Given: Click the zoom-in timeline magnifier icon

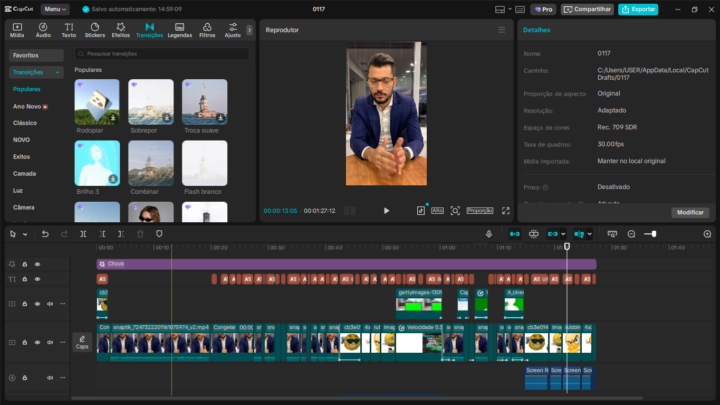Looking at the screenshot, I should tap(707, 234).
